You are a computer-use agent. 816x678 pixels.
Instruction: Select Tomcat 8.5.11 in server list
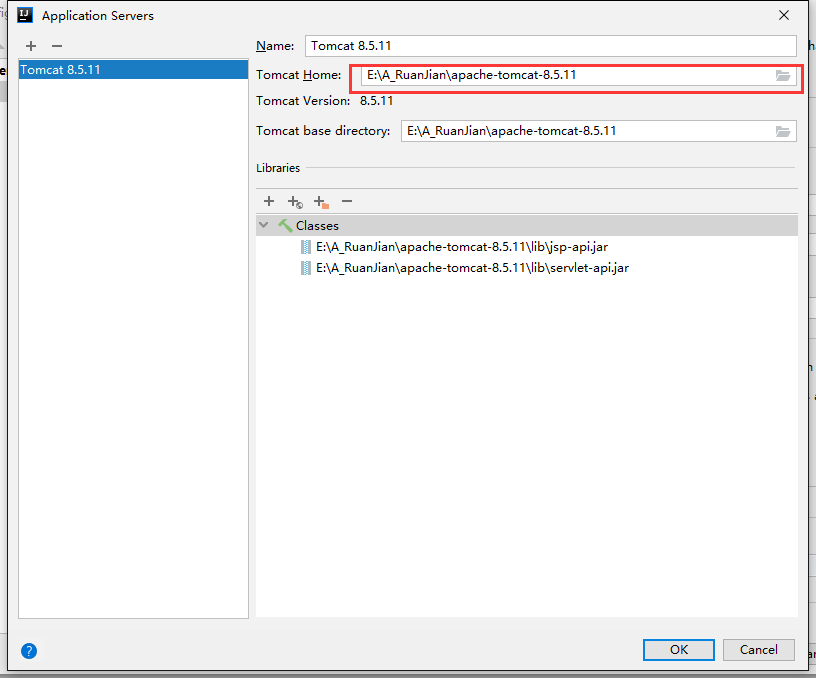(133, 70)
